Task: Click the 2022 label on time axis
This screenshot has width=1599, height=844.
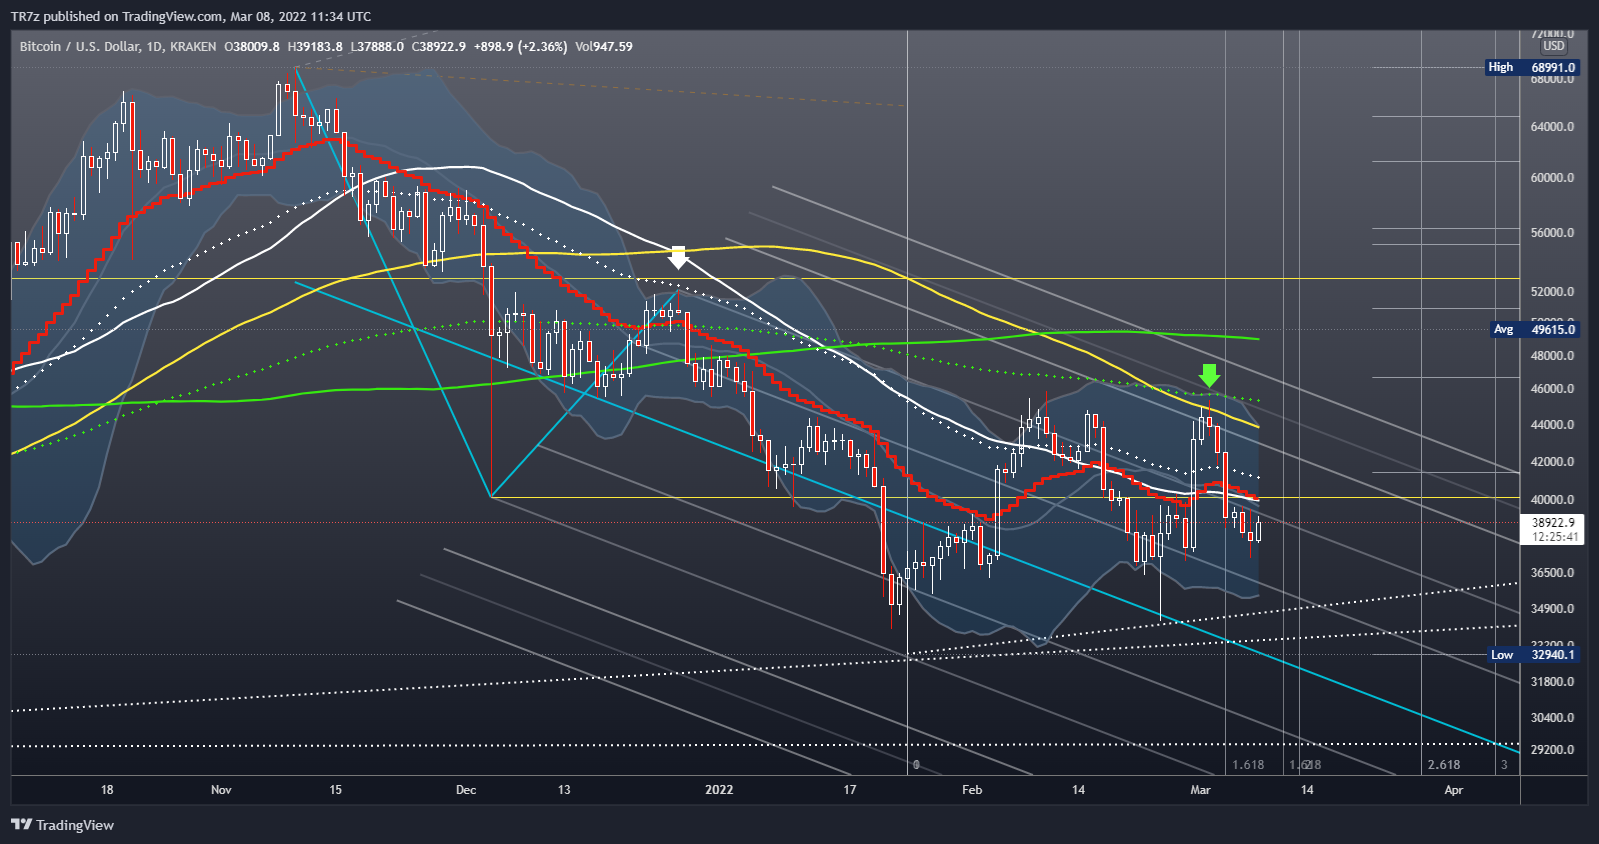Action: [x=719, y=790]
